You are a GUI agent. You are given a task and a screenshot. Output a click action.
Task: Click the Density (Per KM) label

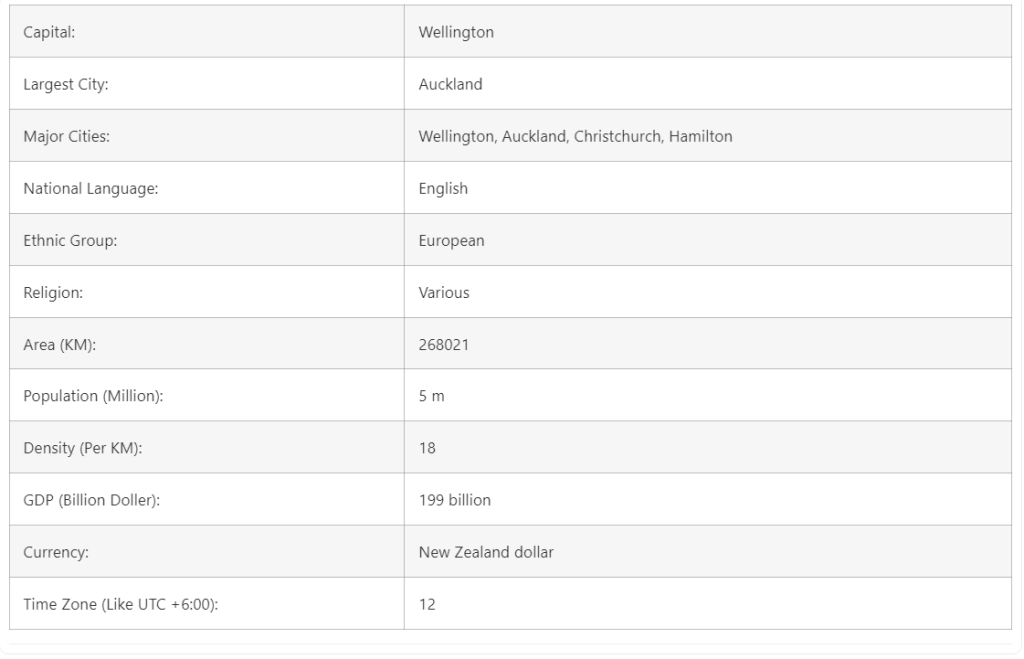[83, 448]
